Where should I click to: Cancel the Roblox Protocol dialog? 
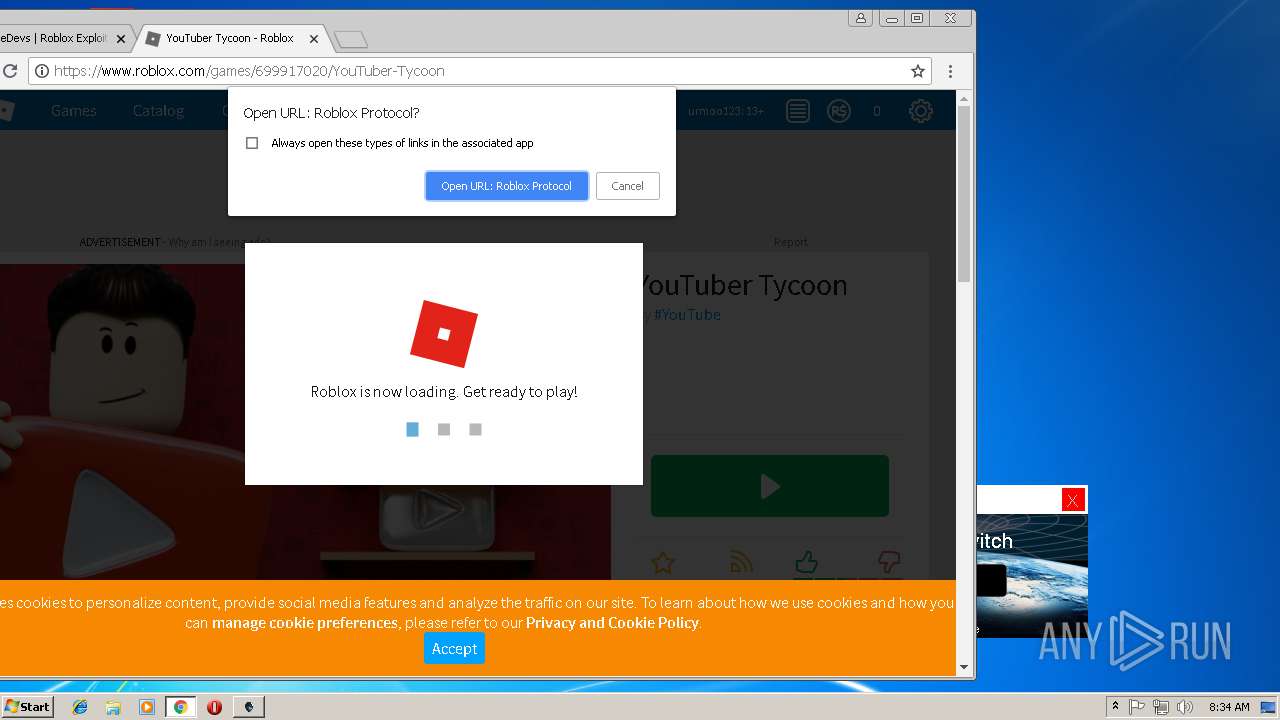coord(627,186)
